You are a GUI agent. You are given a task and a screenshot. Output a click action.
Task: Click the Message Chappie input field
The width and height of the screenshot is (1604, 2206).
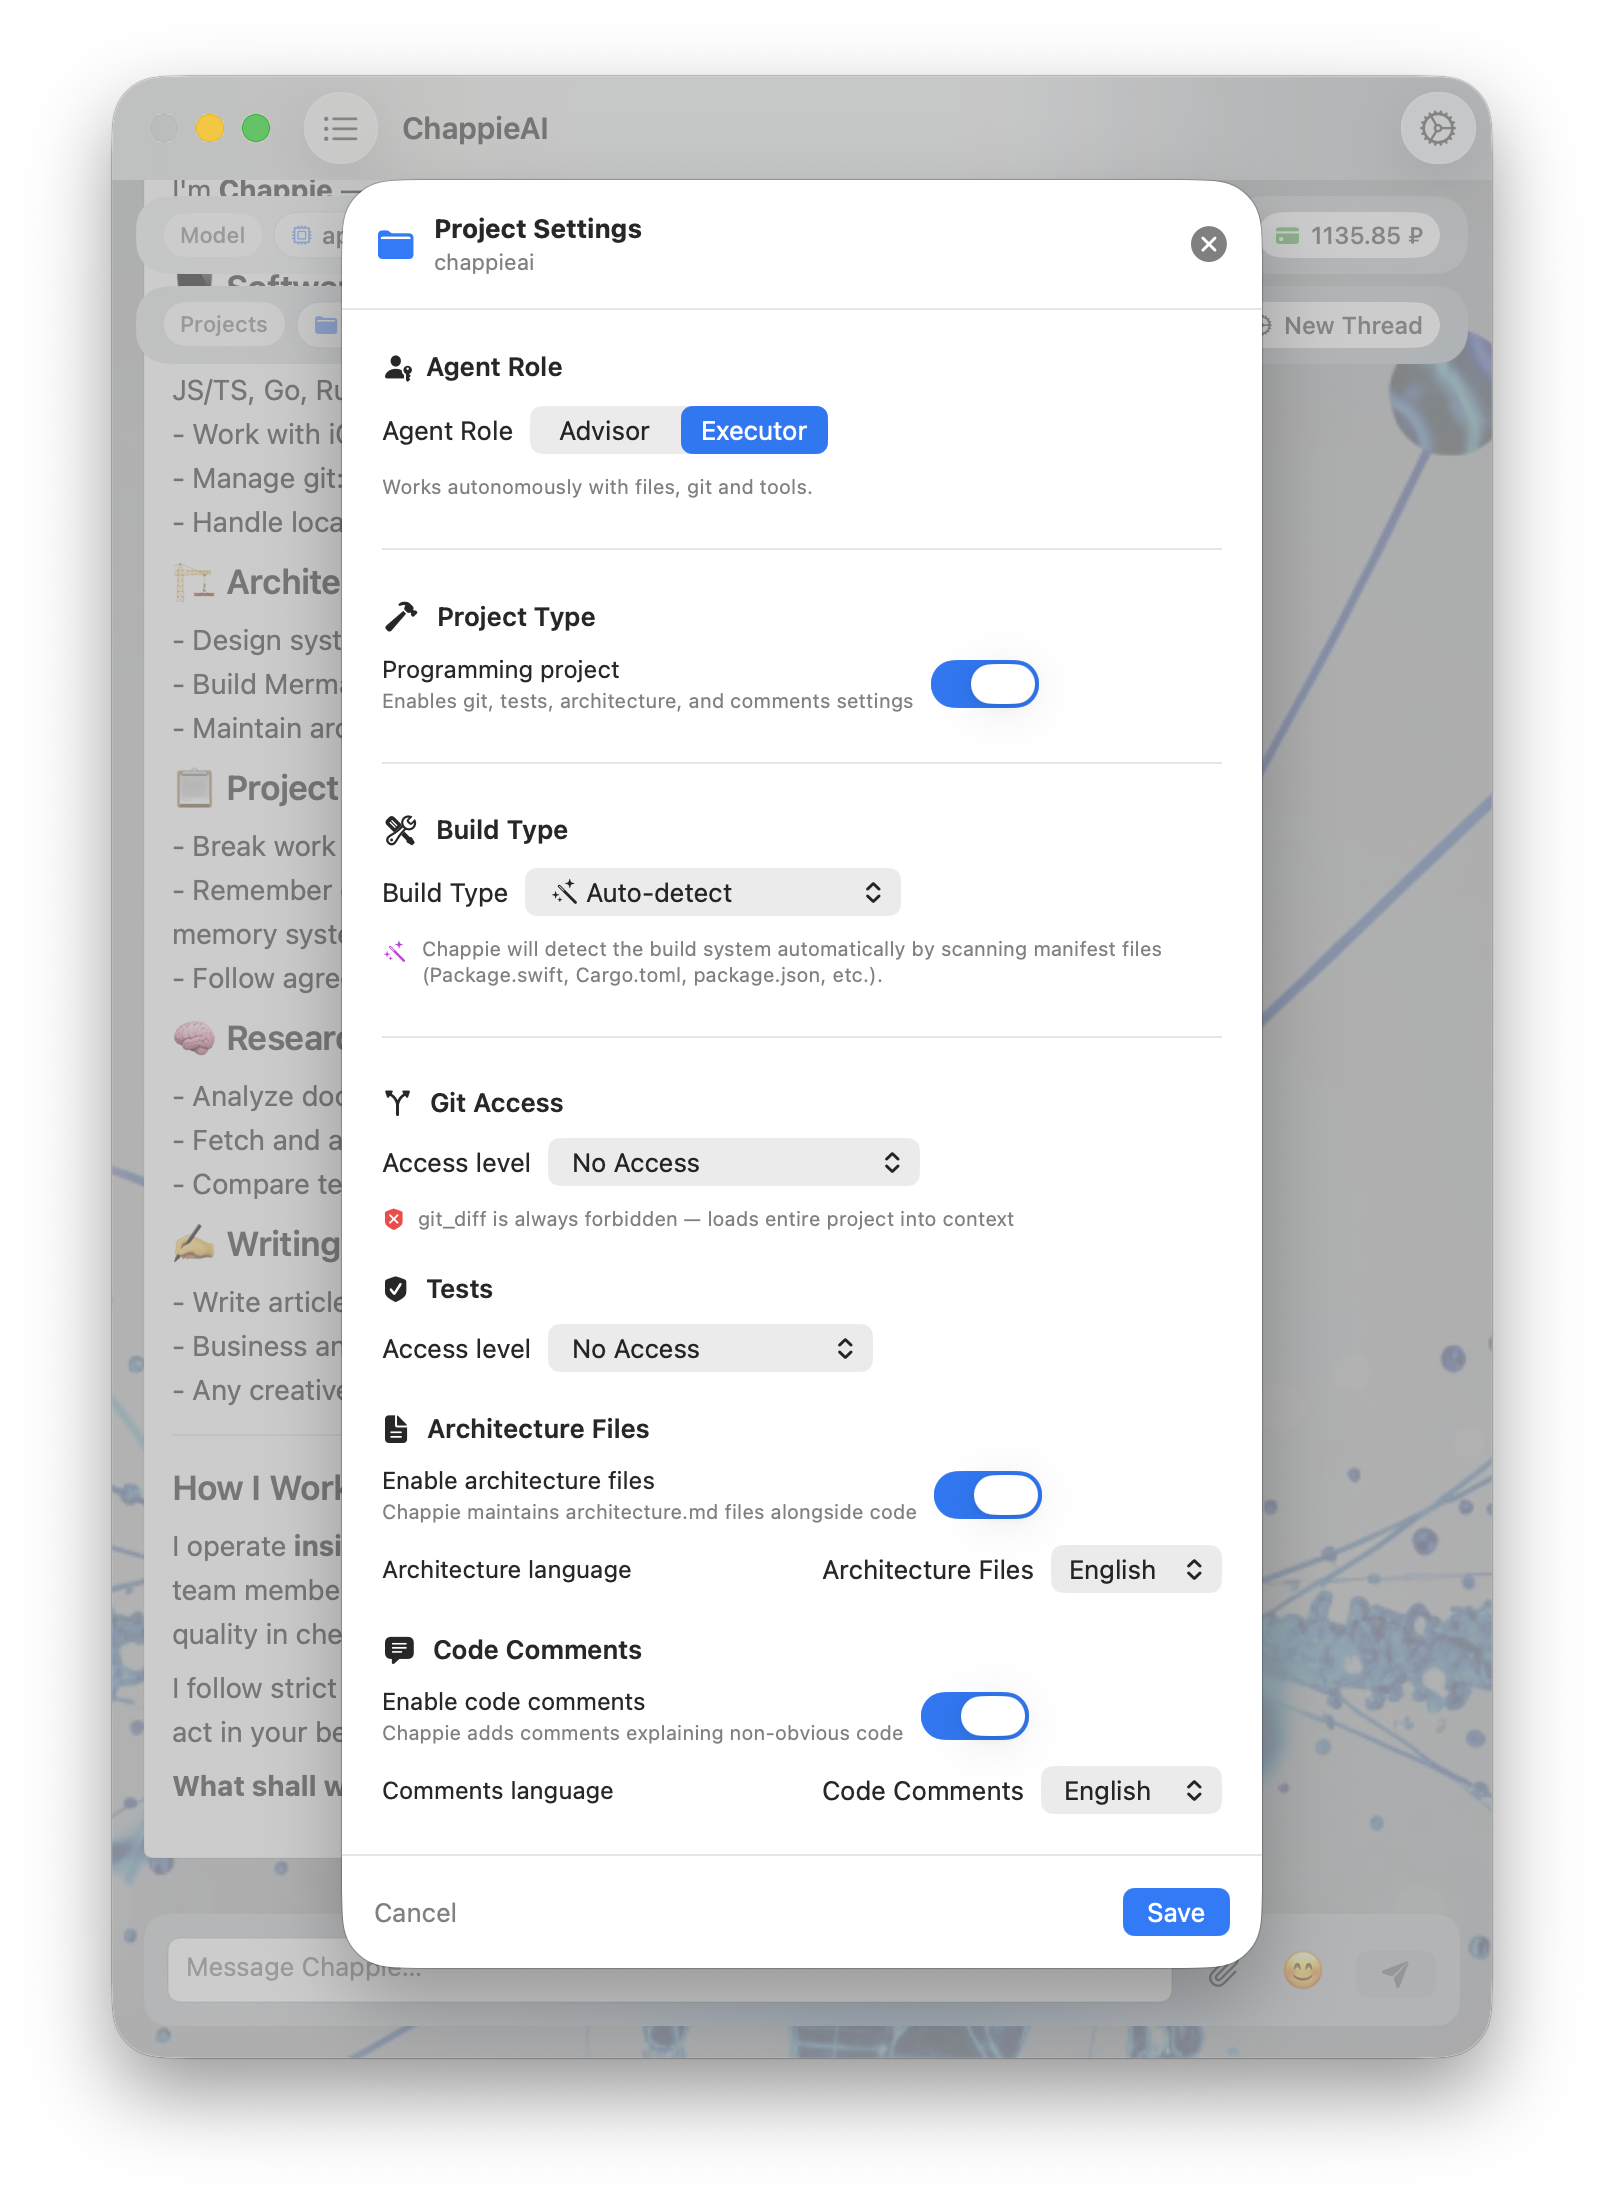(x=670, y=1970)
